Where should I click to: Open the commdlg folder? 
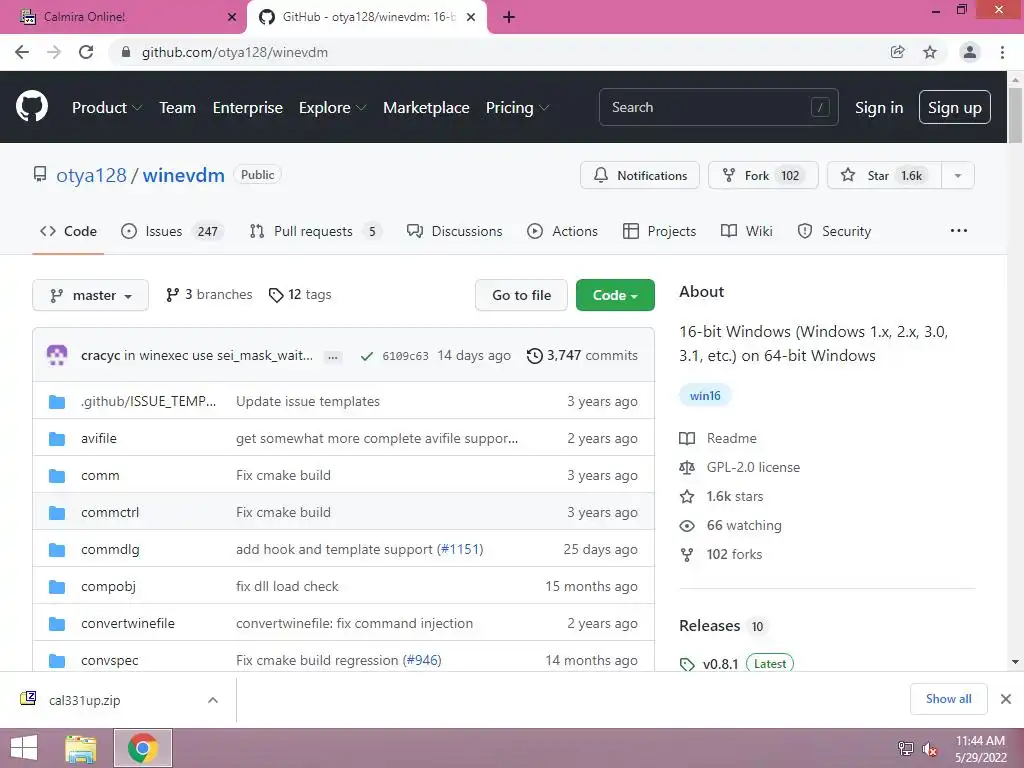(x=110, y=549)
